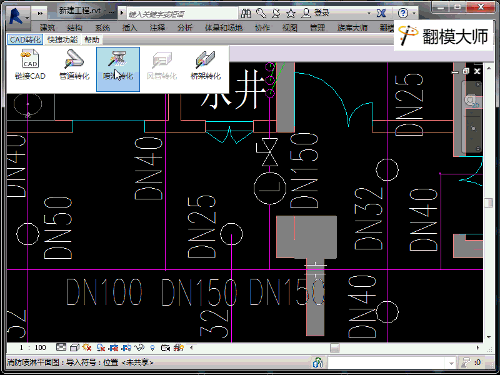Open the 建筑 ribbon tab
The height and width of the screenshot is (375, 500).
coord(47,27)
